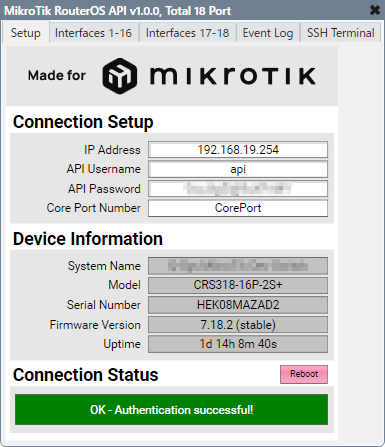This screenshot has height=447, width=385.
Task: Click the Firmware Version field
Action: (238, 324)
